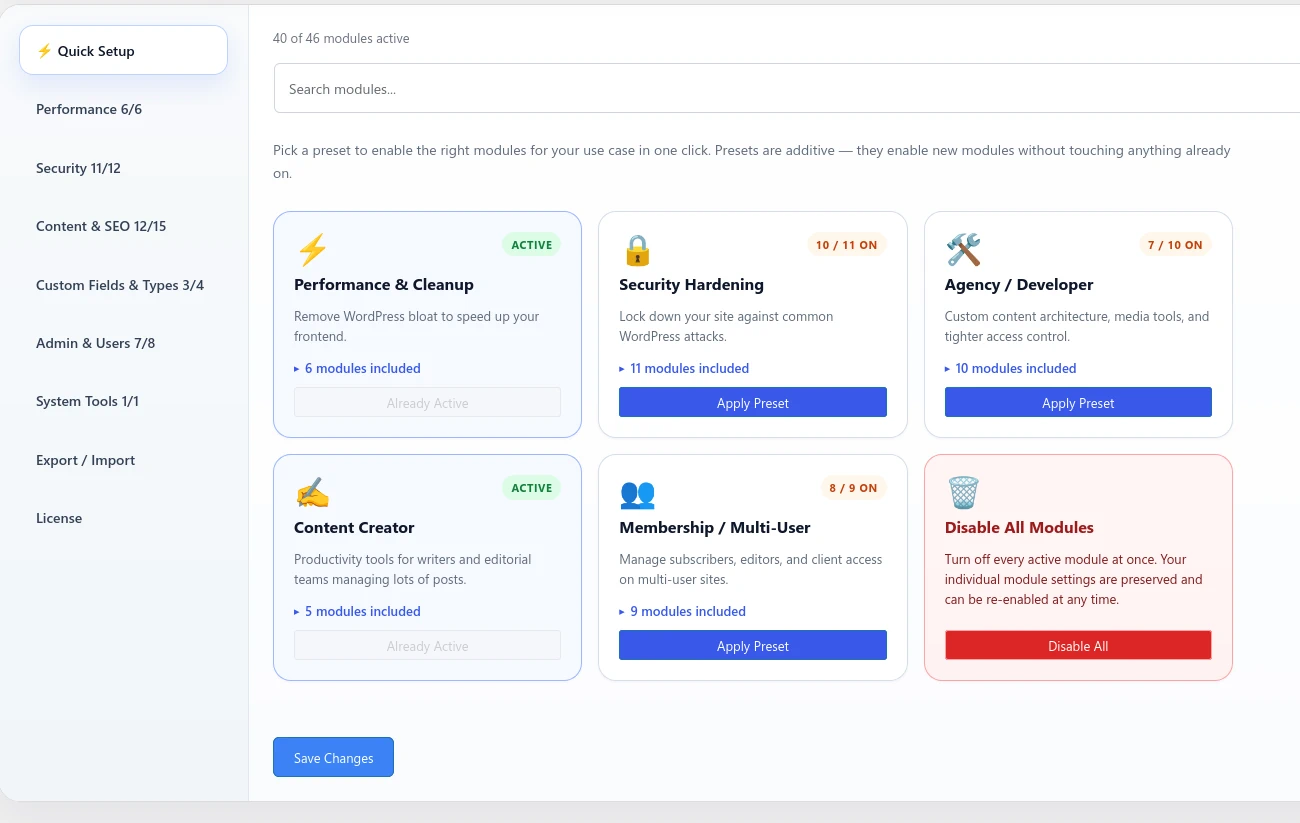Expand the 9 modules included list
Viewport: 1300px width, 823px height.
click(682, 611)
